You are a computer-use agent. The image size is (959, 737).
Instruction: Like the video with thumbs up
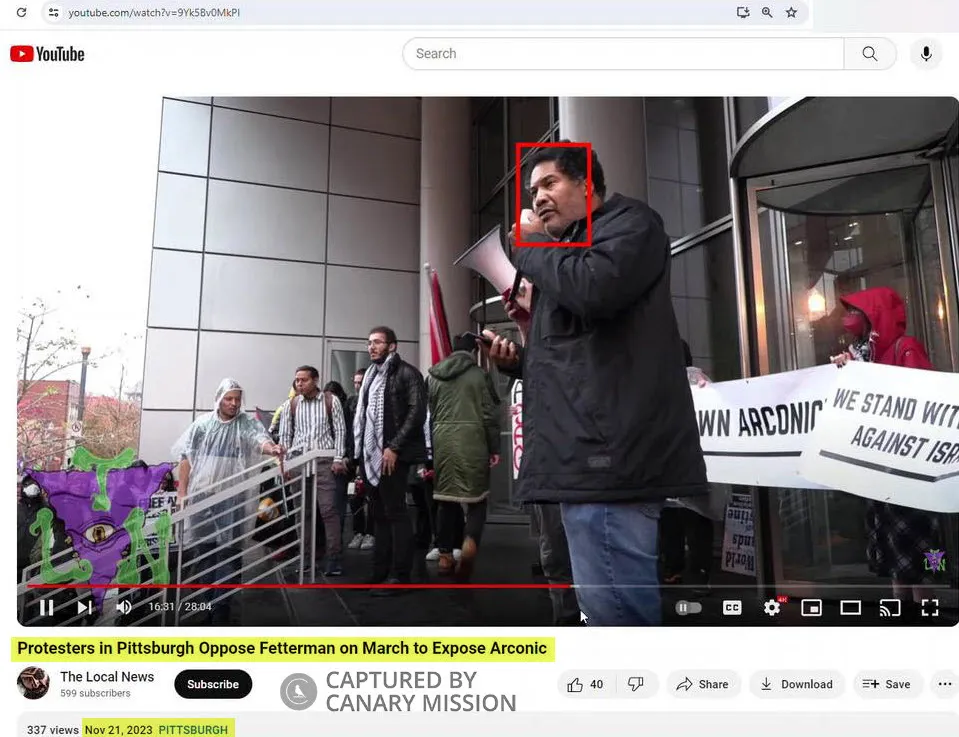pyautogui.click(x=585, y=684)
